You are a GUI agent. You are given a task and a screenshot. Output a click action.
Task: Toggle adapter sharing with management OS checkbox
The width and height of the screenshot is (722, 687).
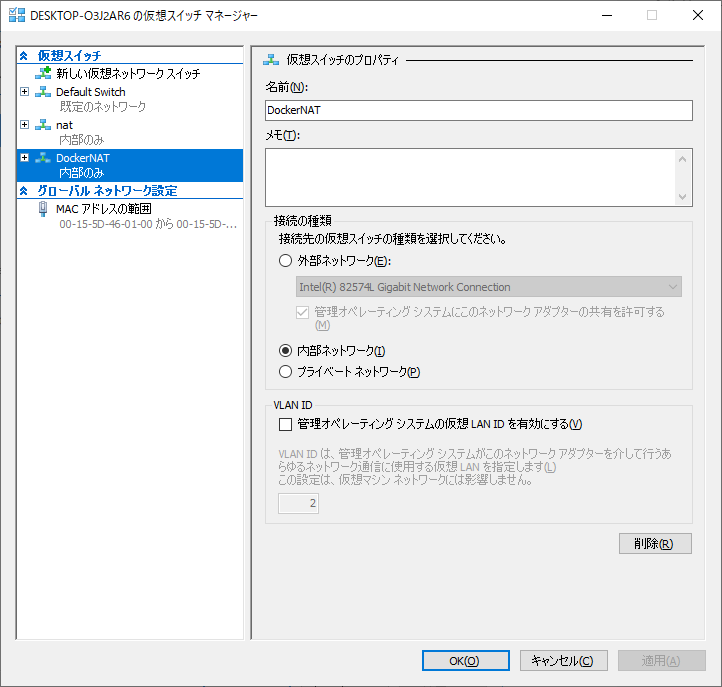(302, 313)
